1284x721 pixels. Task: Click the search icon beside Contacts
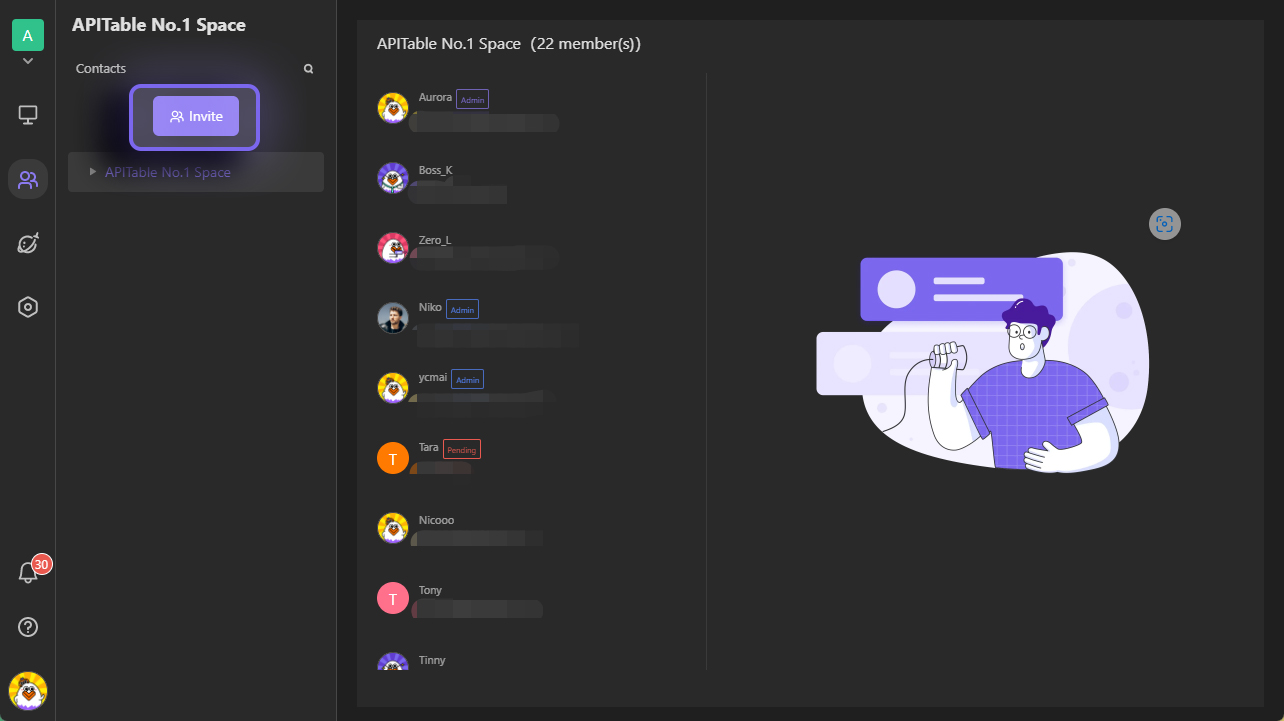309,69
